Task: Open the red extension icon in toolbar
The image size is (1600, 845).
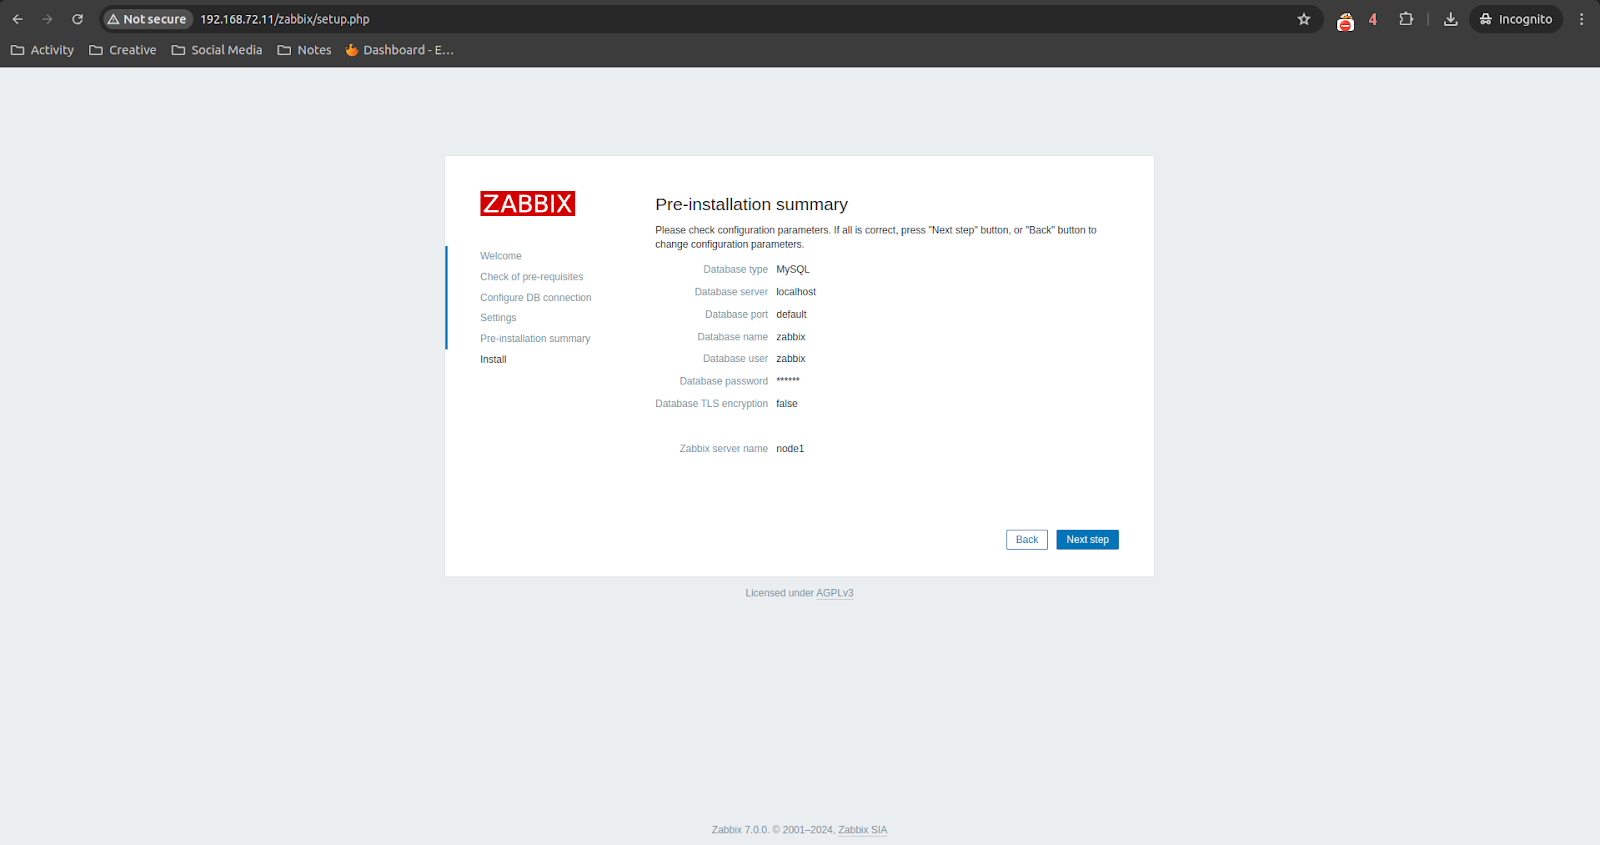Action: (x=1345, y=20)
